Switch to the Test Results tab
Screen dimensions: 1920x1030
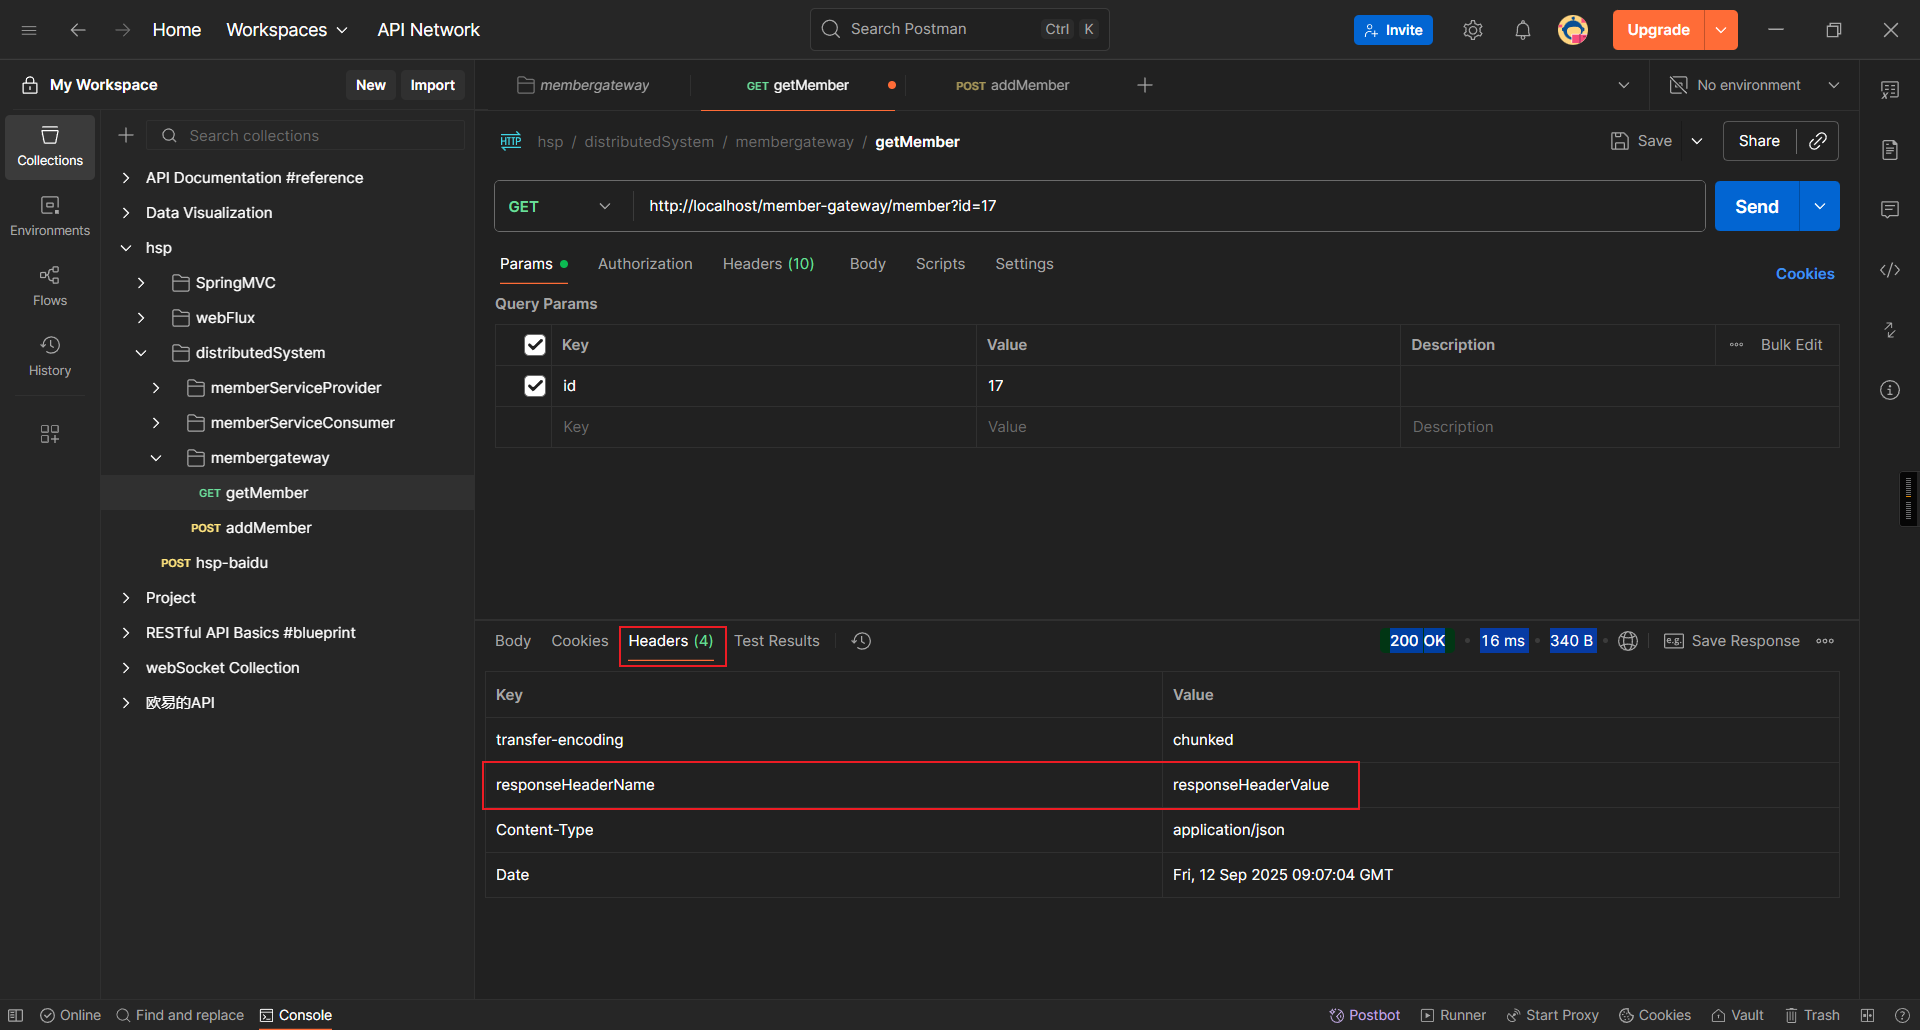(x=776, y=641)
